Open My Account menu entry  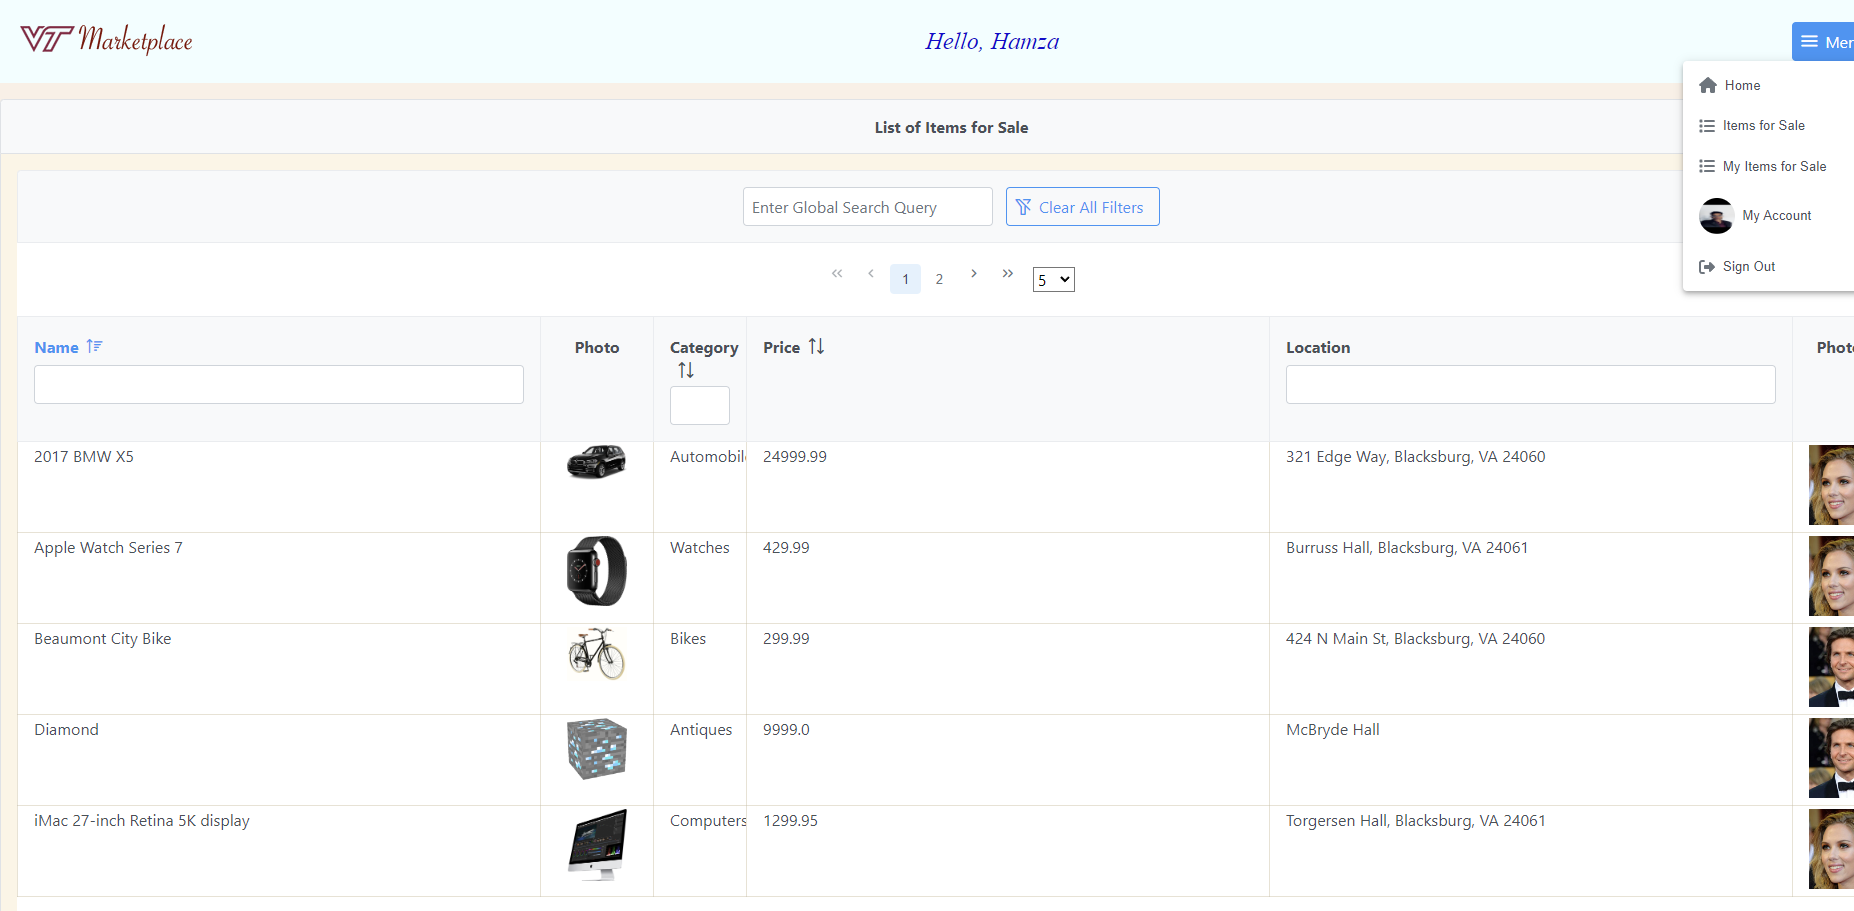pyautogui.click(x=1768, y=216)
